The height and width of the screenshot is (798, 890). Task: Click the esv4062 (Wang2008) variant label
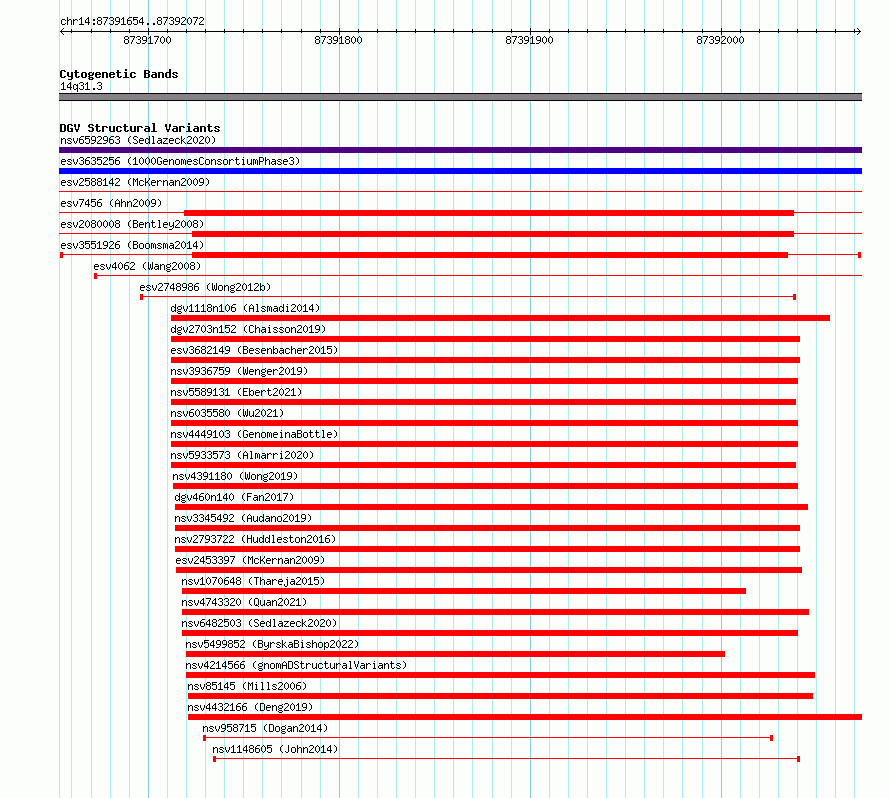(147, 266)
